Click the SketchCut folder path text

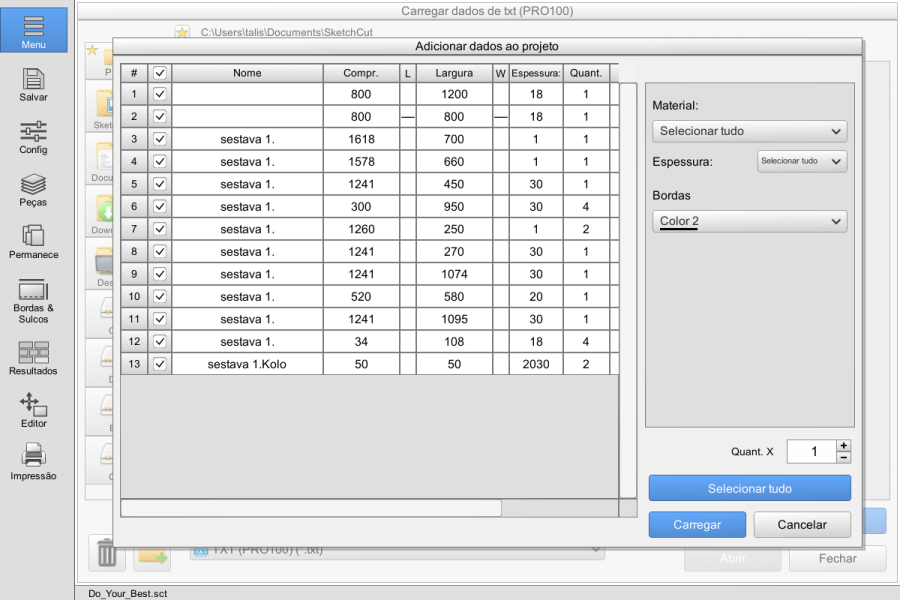tap(286, 32)
